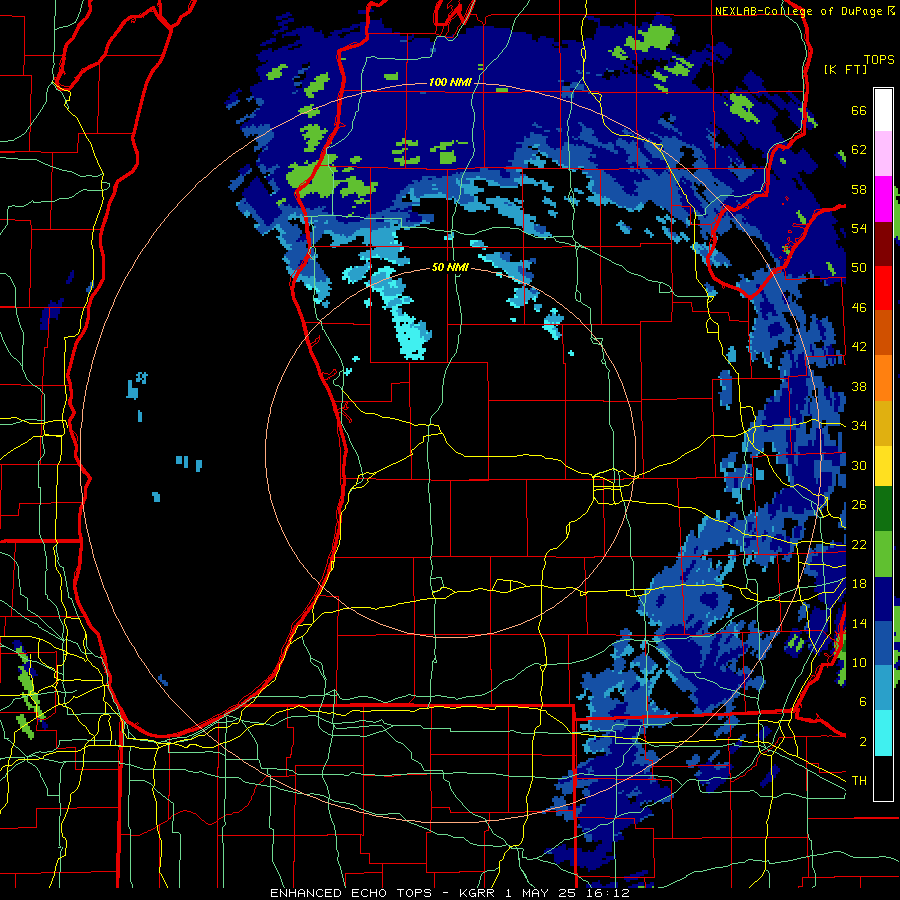Click the legend value 50
This screenshot has height=900, width=900.
tap(859, 267)
